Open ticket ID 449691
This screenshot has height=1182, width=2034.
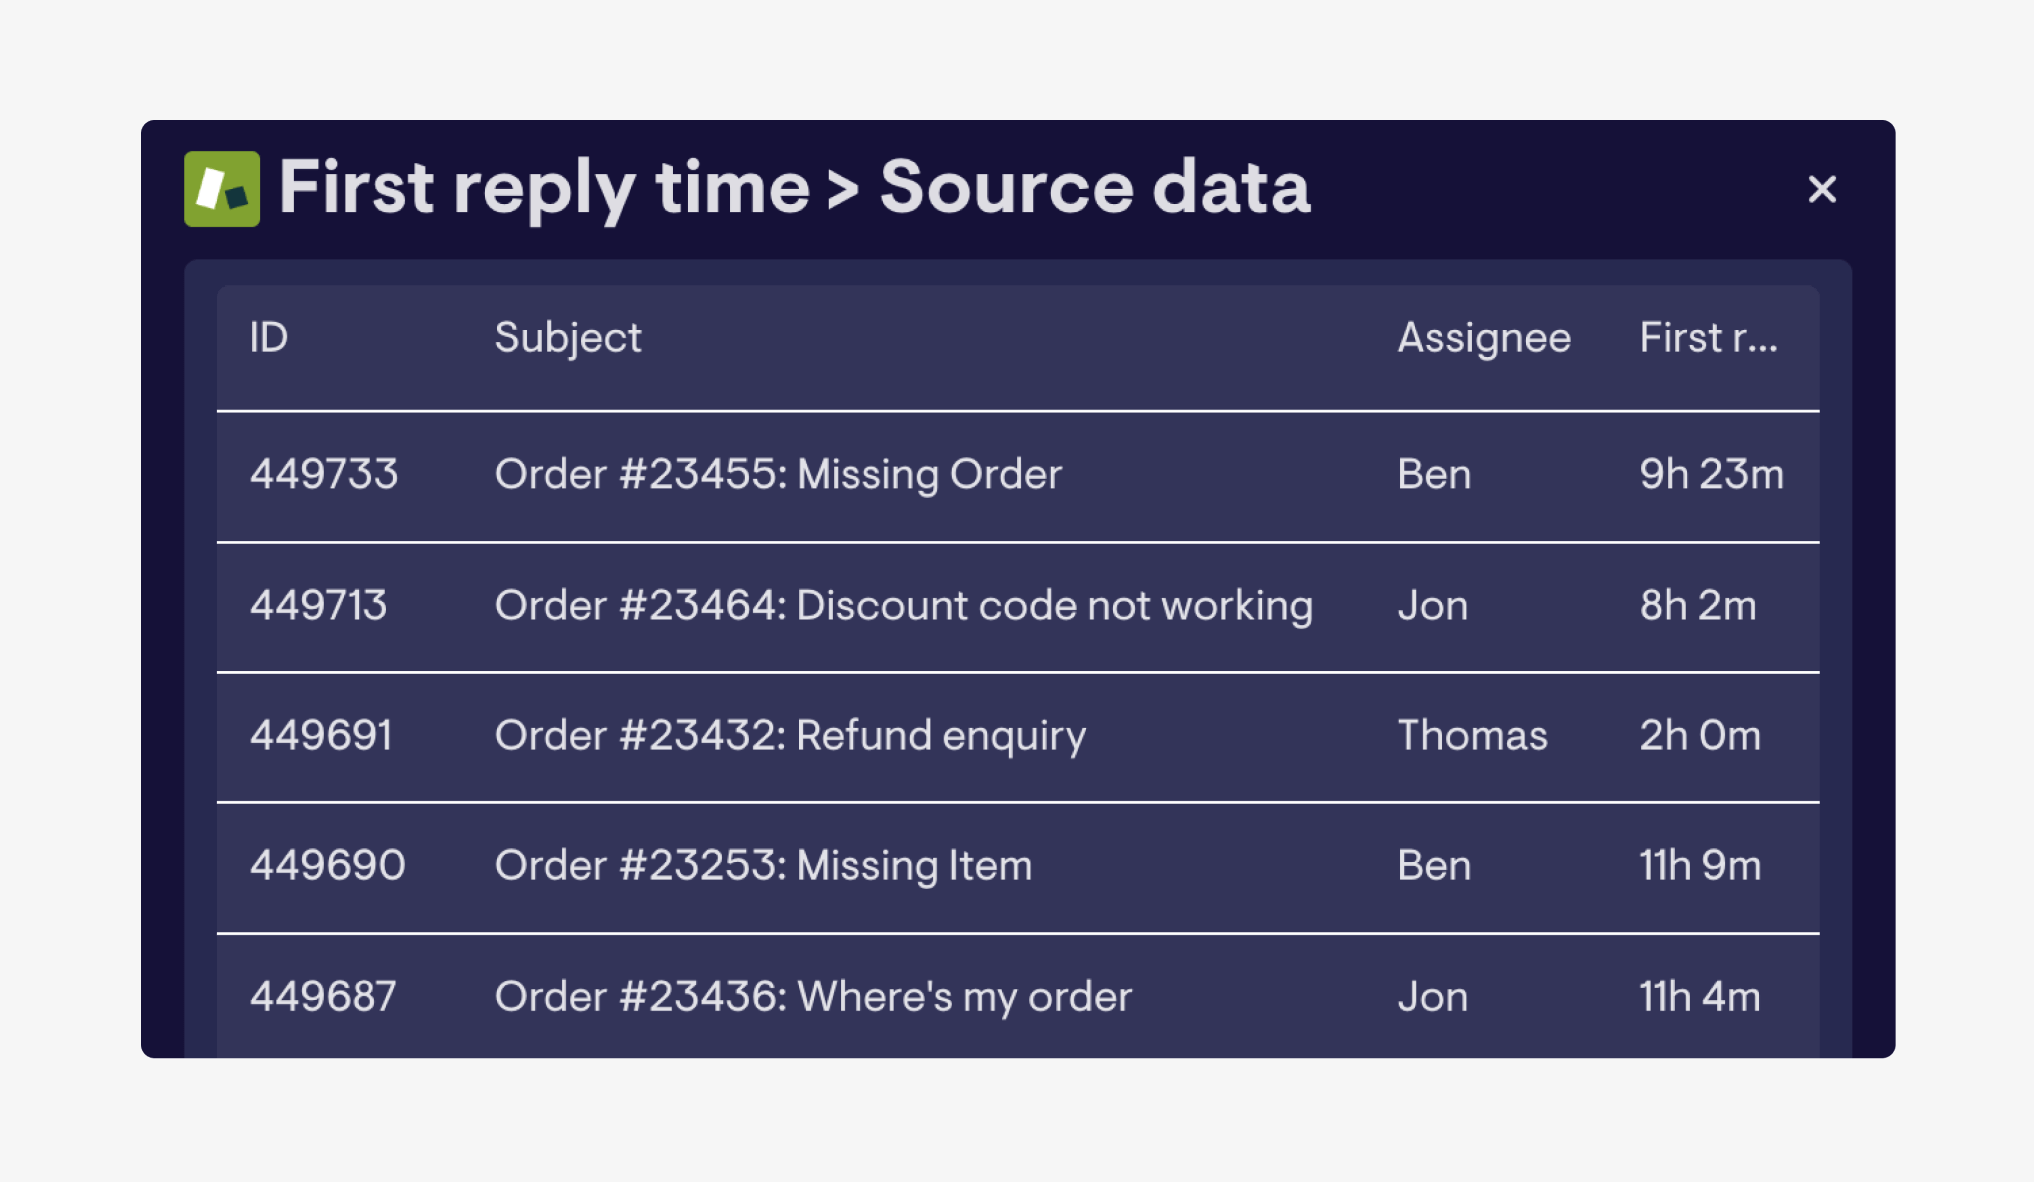[x=321, y=736]
